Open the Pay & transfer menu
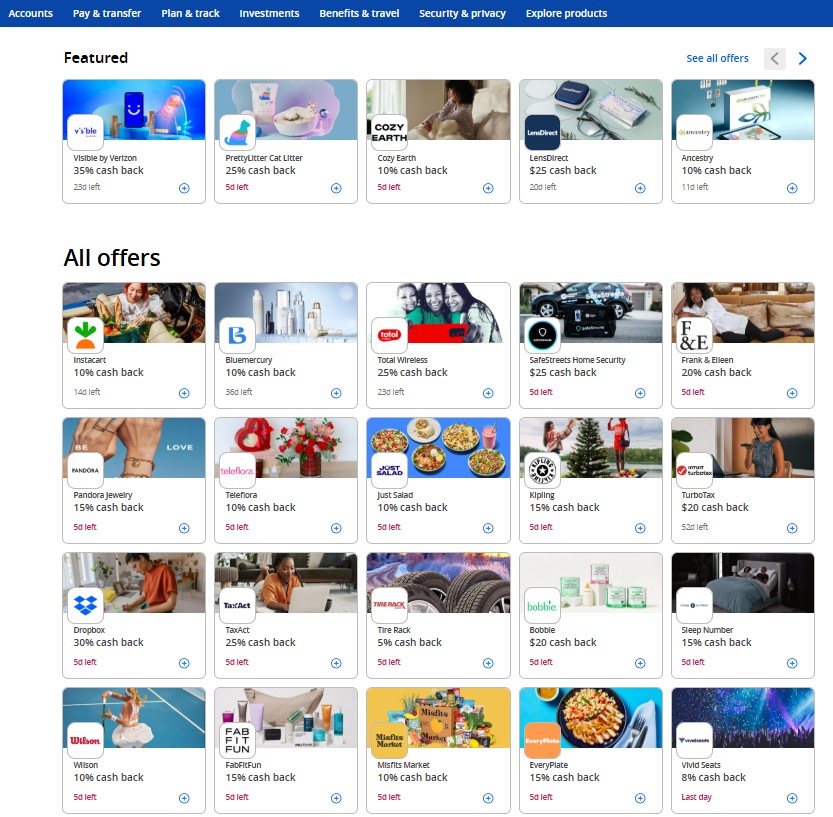 point(107,13)
